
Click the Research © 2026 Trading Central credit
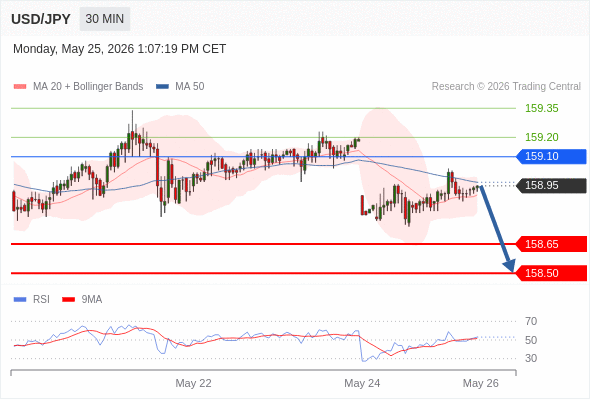[506, 87]
